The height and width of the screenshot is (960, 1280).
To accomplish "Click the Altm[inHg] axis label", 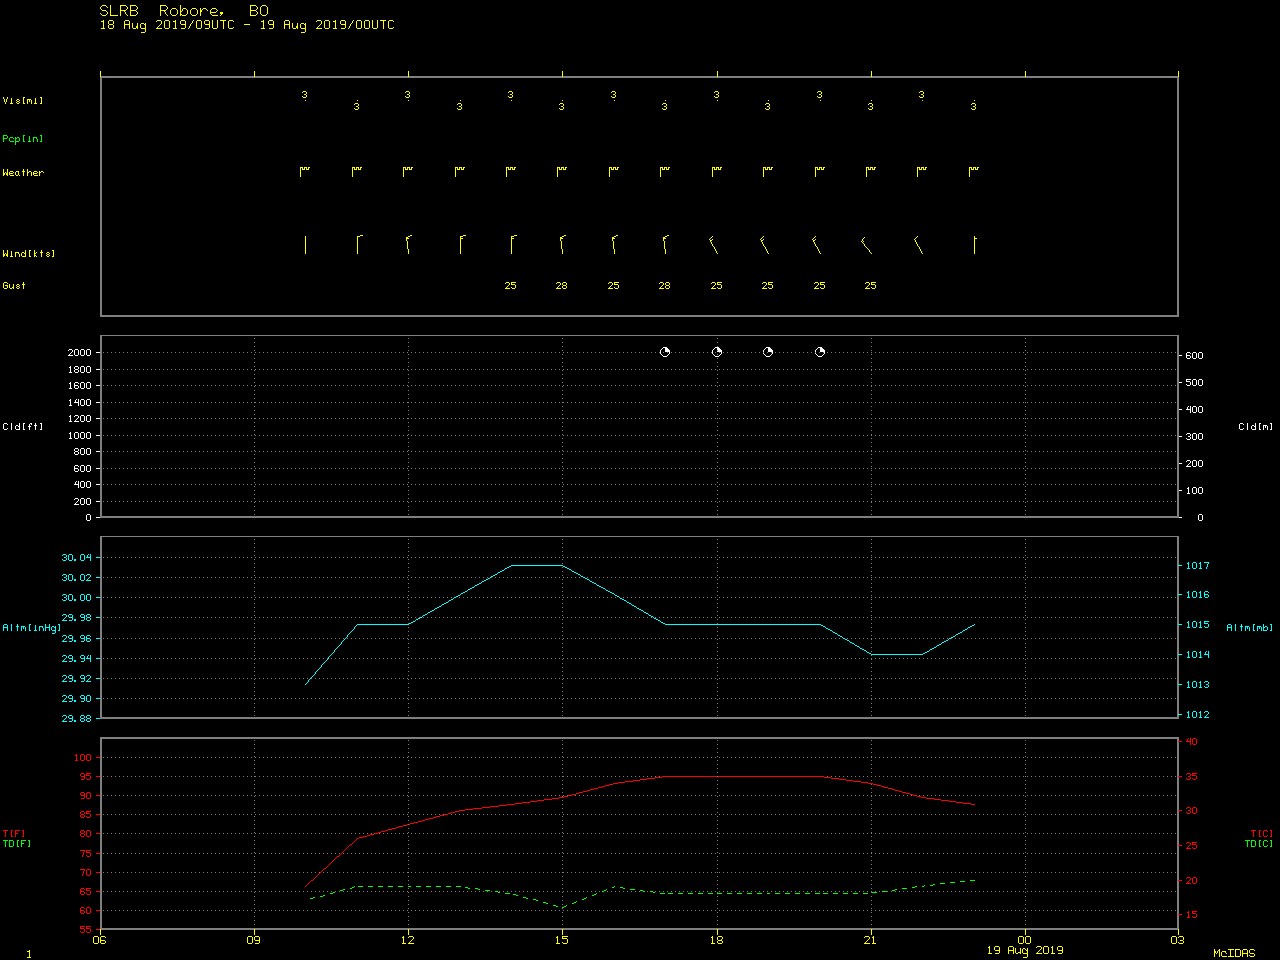I will click(32, 628).
